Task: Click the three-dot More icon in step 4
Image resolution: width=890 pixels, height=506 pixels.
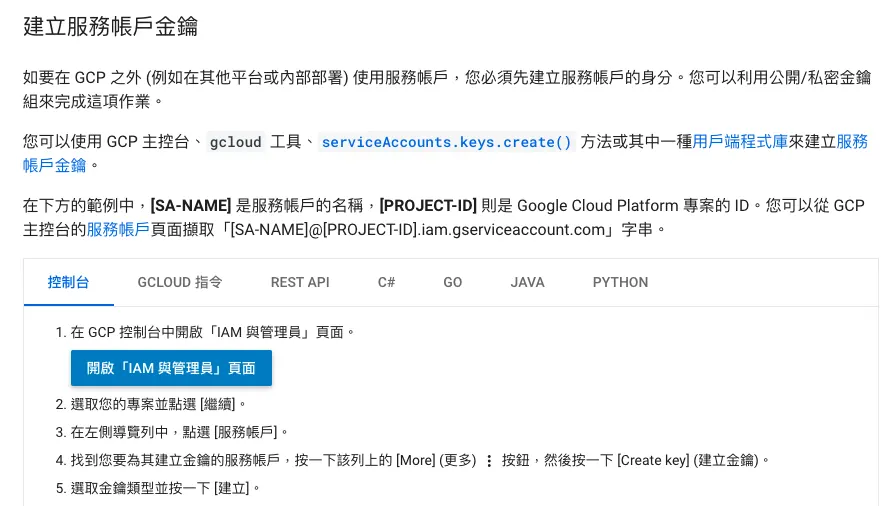Action: click(x=489, y=461)
